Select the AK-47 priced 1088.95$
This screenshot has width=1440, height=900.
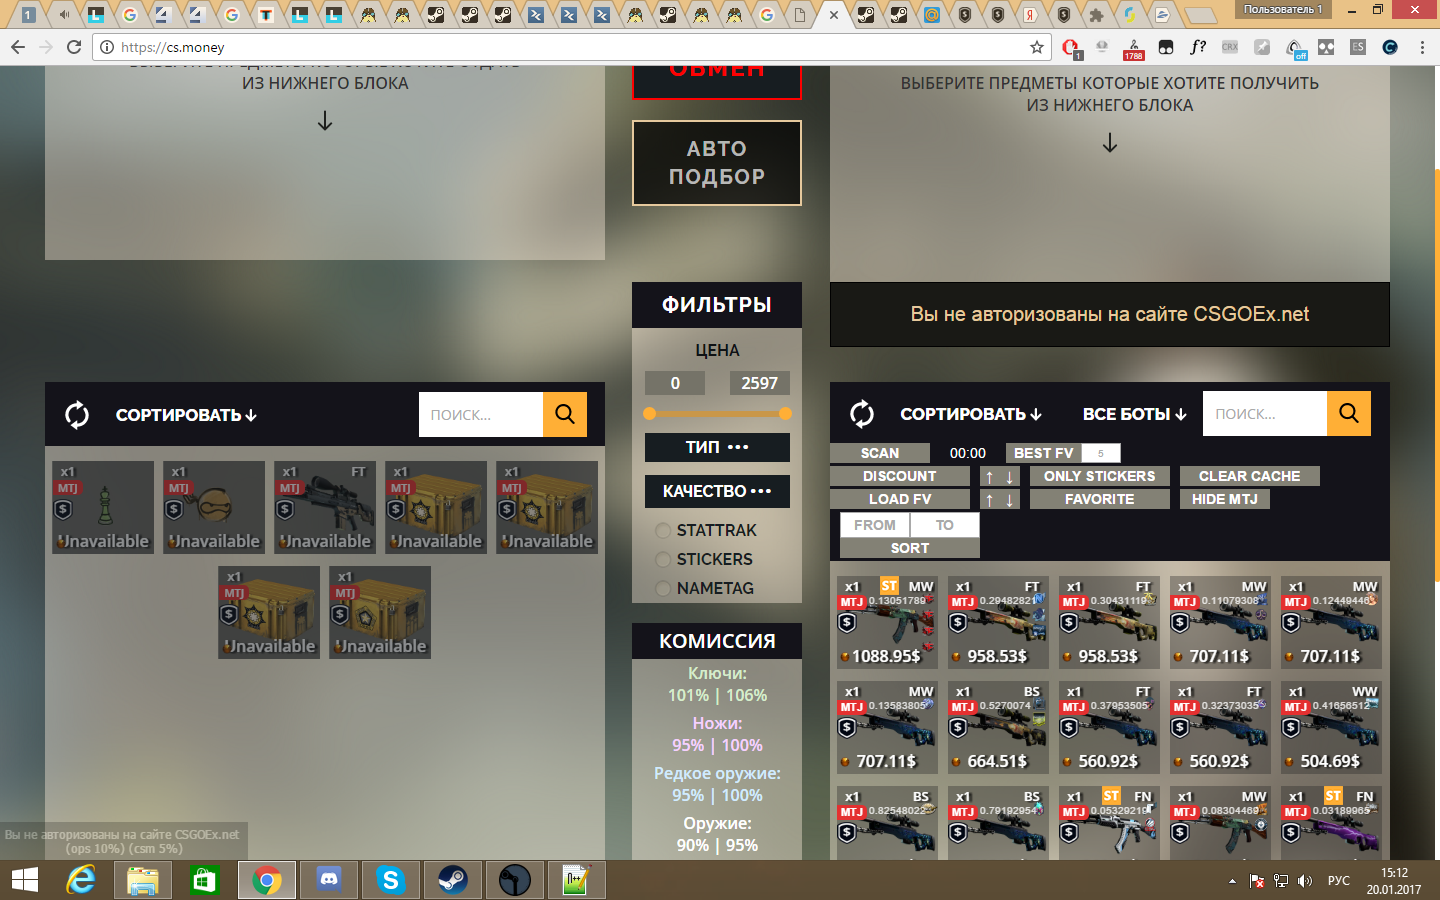887,622
